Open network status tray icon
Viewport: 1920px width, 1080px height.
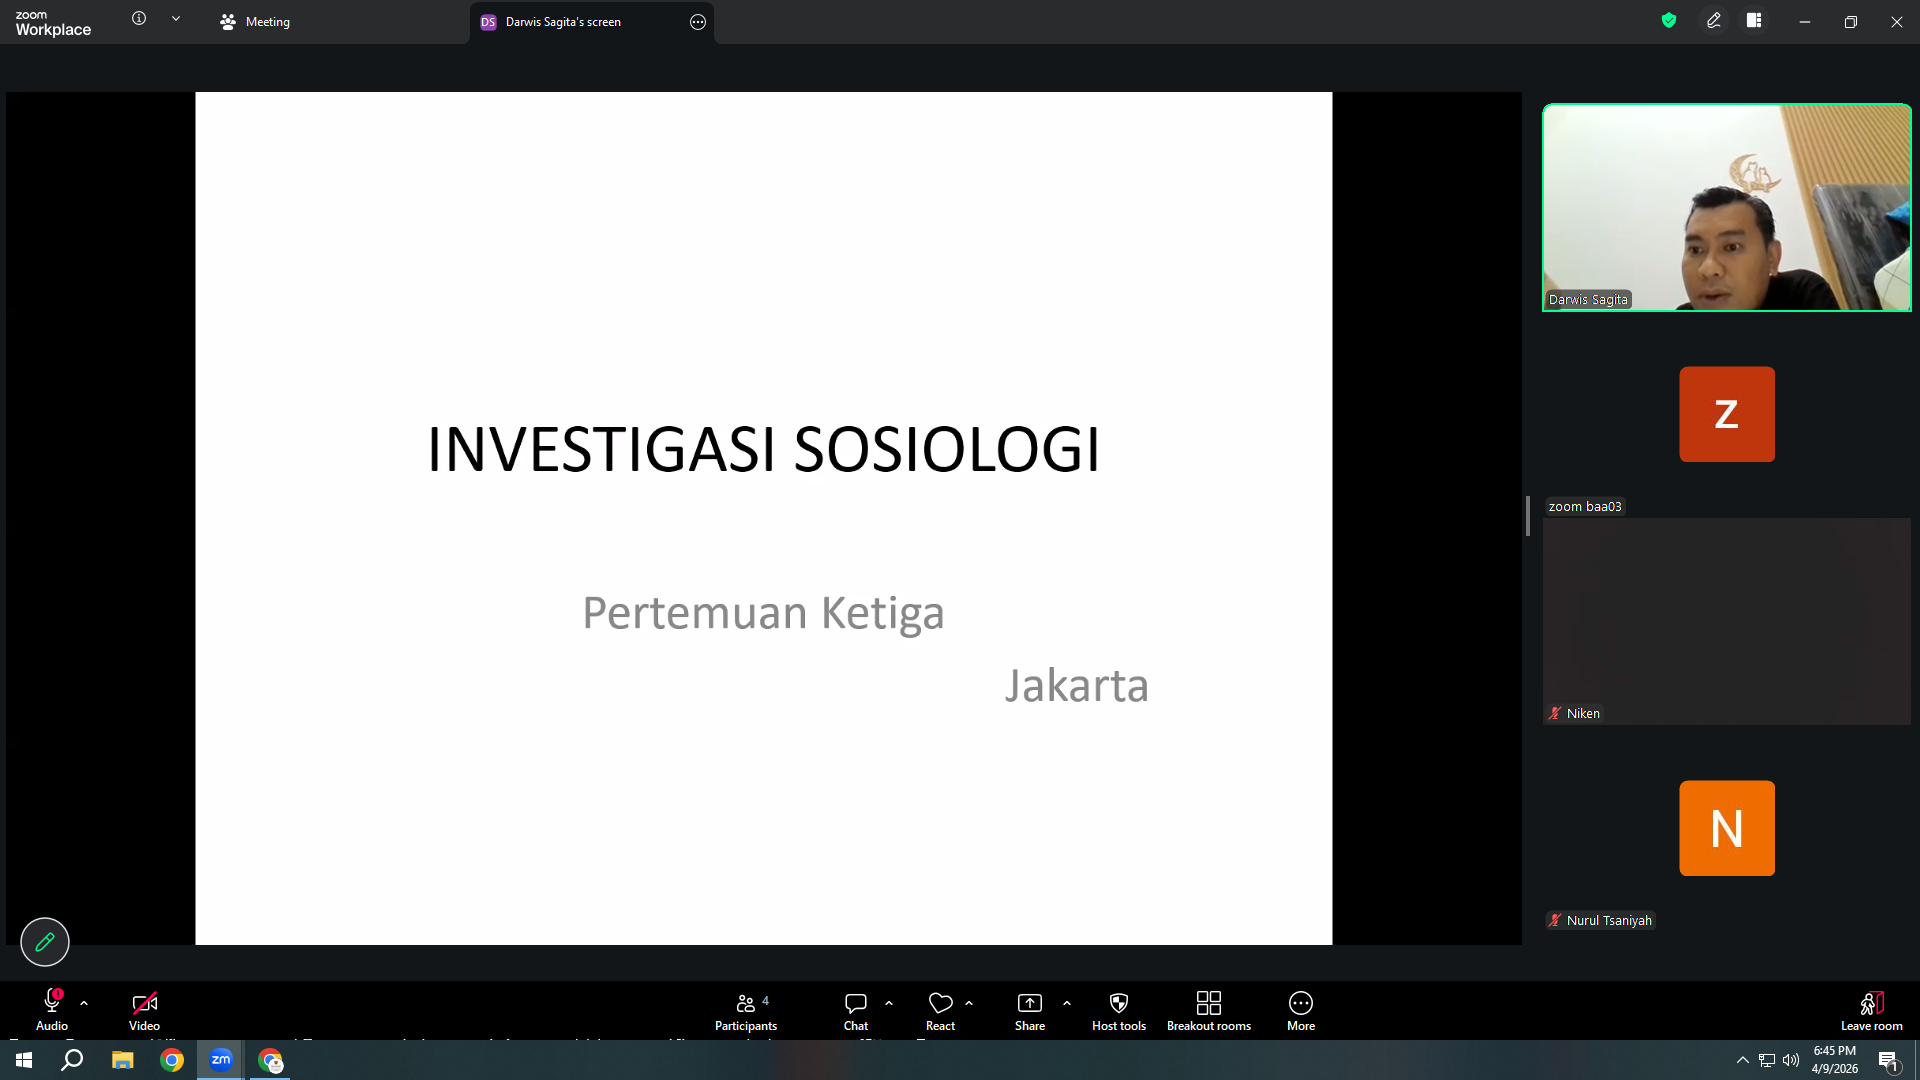[1767, 1060]
